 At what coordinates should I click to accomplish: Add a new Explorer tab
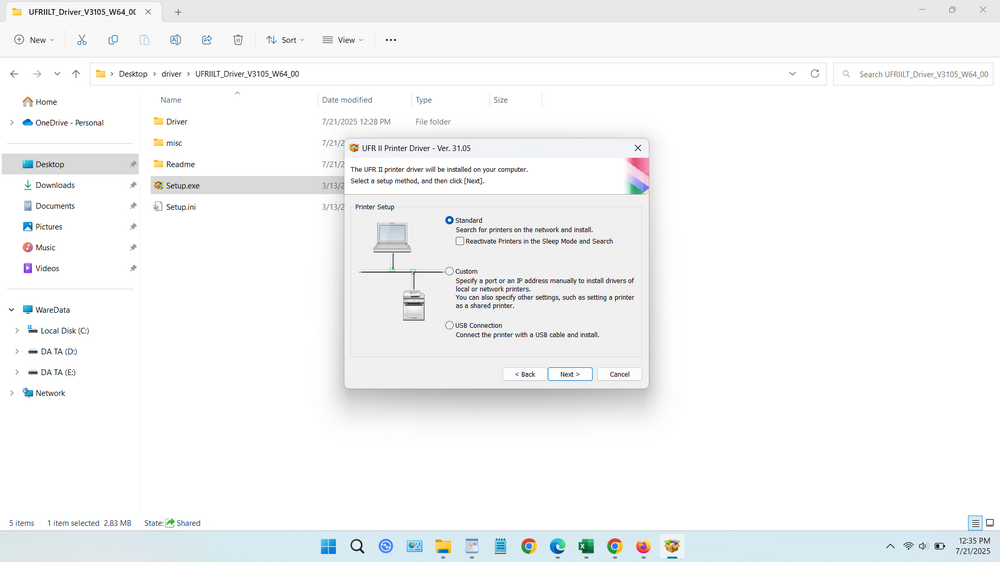pos(178,12)
